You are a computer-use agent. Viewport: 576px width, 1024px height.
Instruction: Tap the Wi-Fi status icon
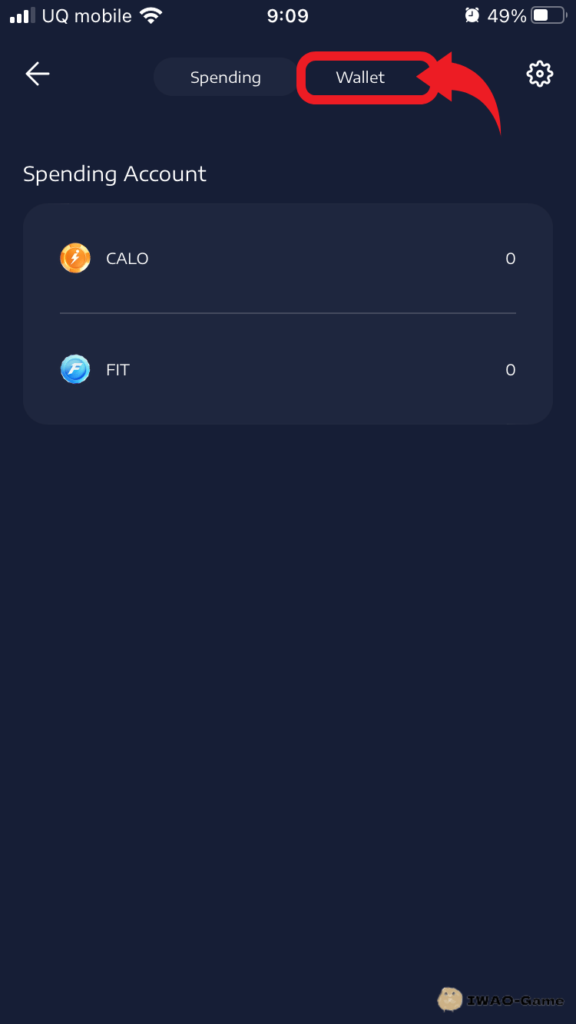click(151, 16)
